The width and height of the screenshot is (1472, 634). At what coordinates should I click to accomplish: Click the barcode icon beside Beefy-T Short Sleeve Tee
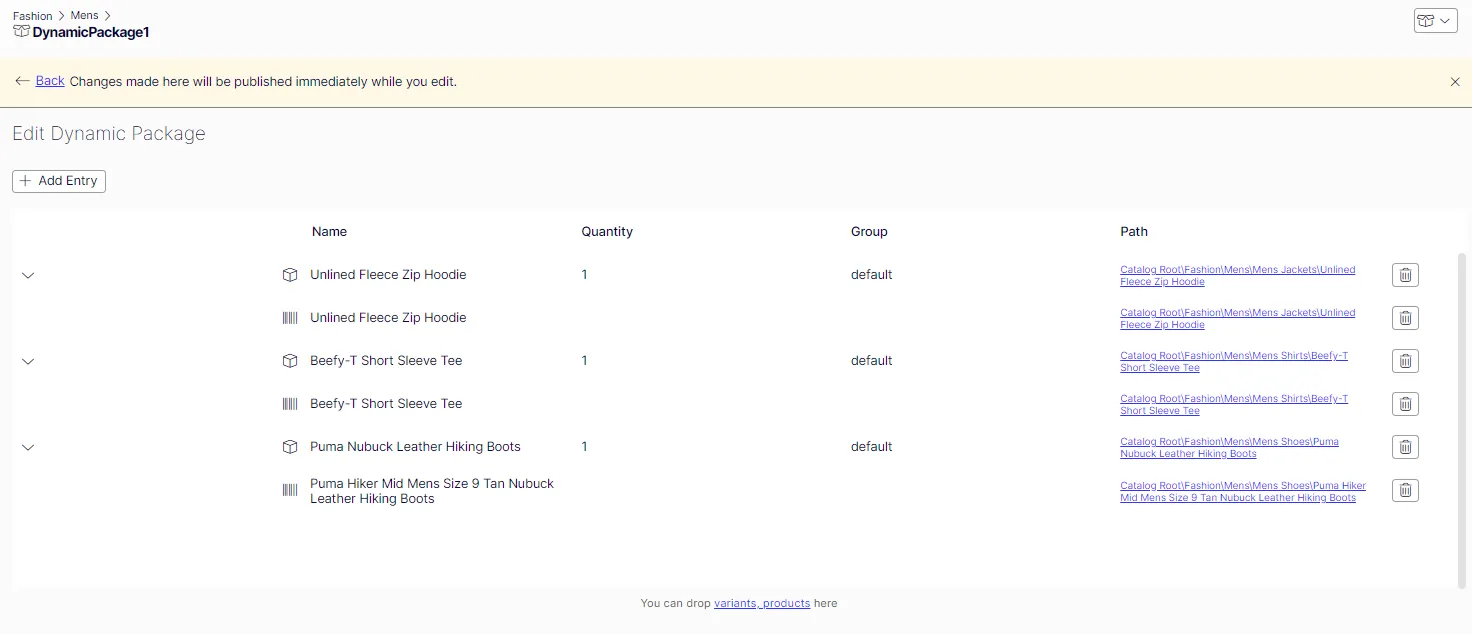point(290,404)
